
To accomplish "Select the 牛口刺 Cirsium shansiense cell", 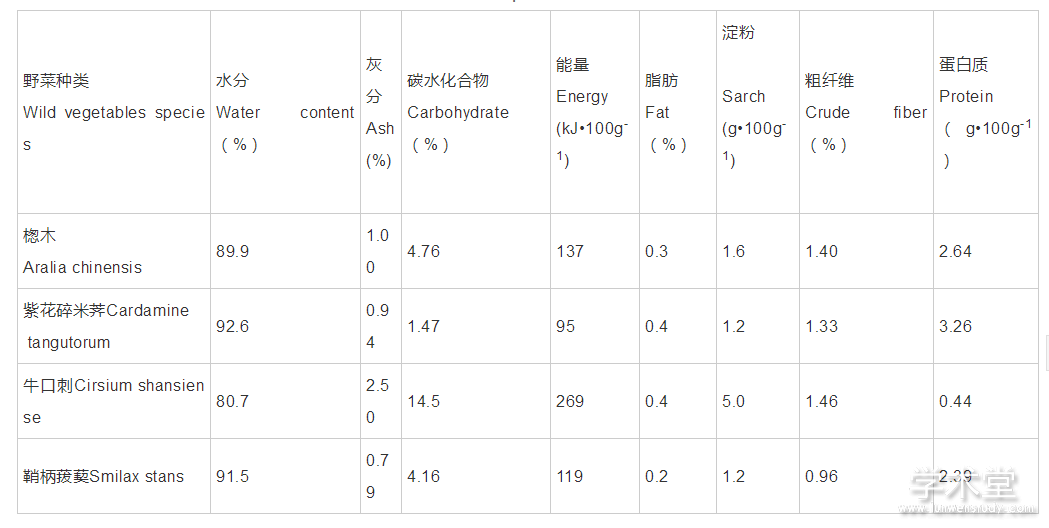I will click(114, 402).
